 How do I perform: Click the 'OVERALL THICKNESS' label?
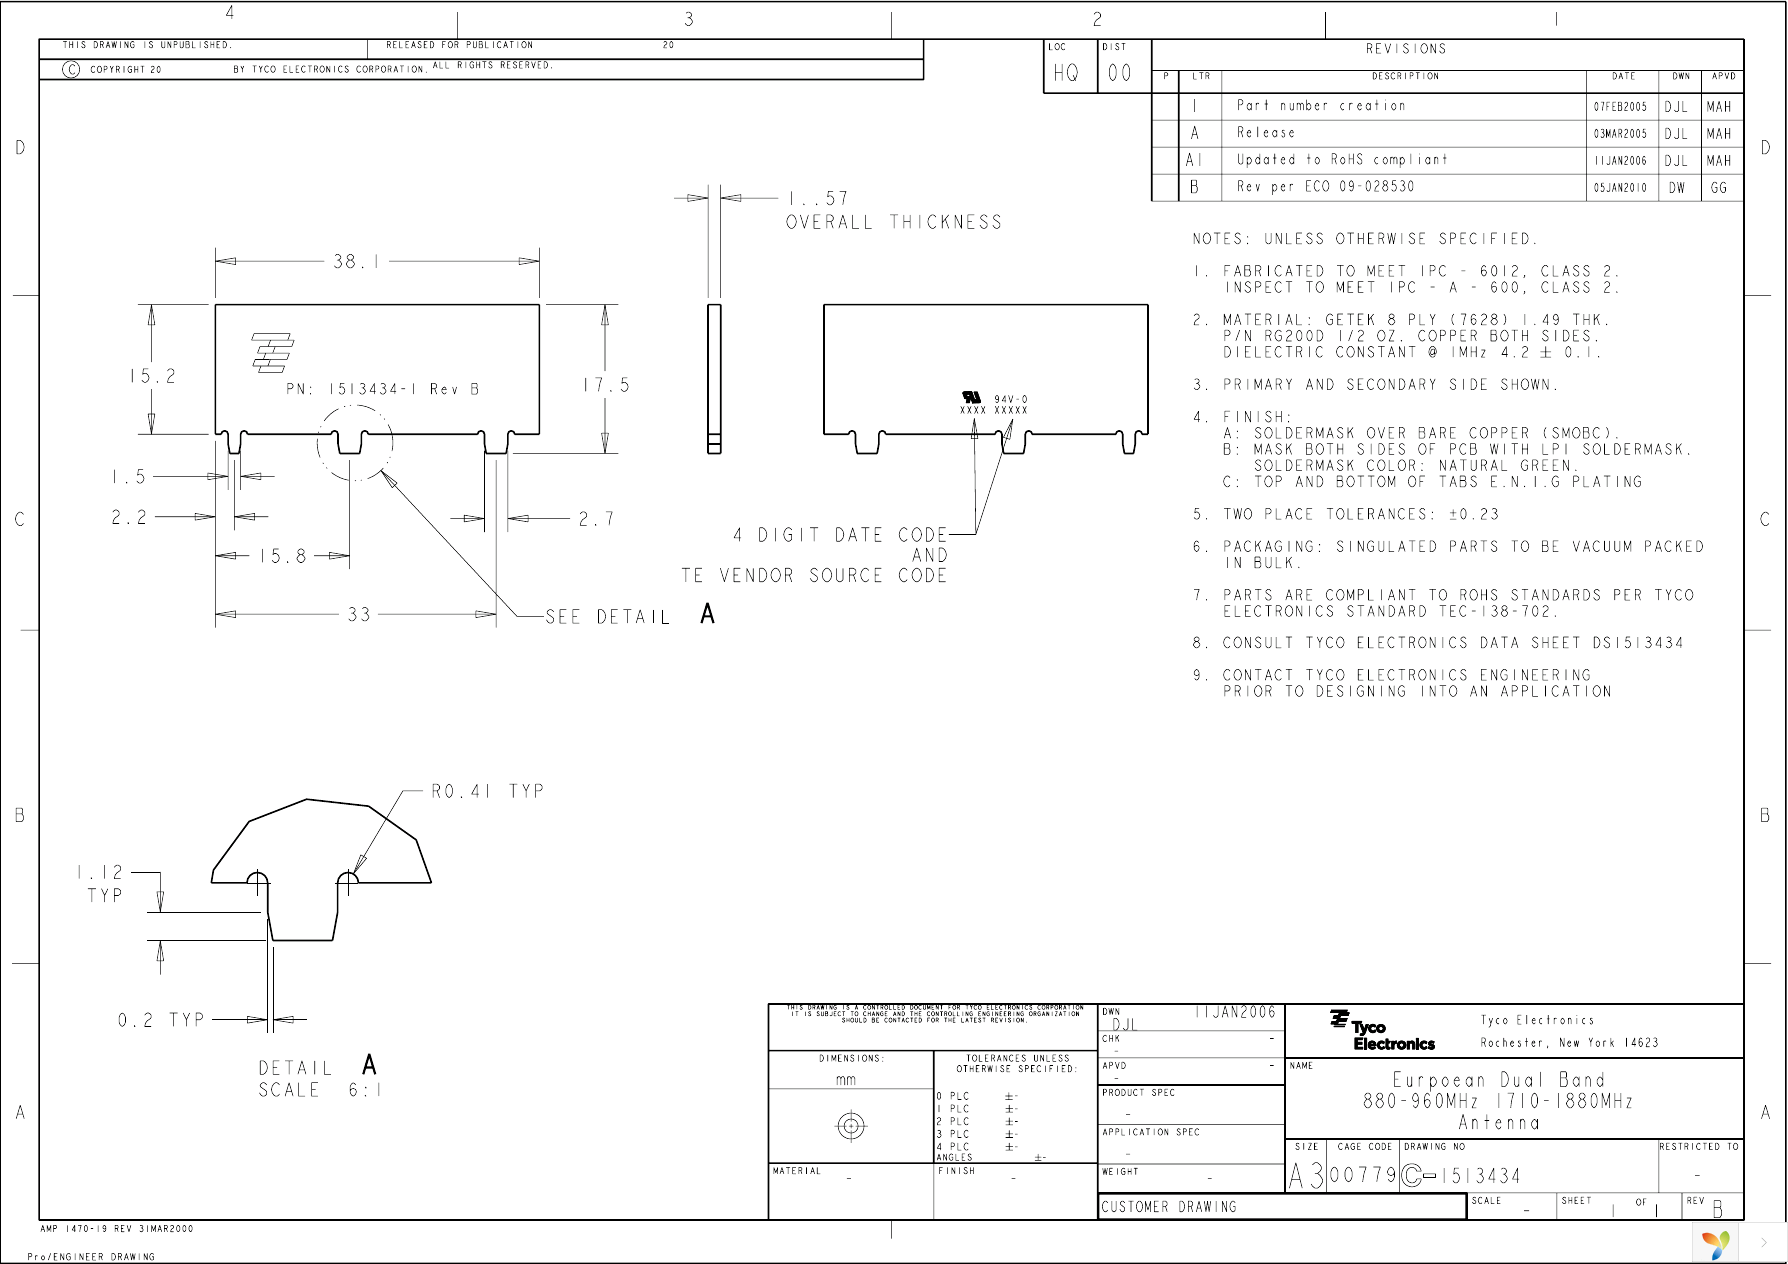(x=893, y=222)
